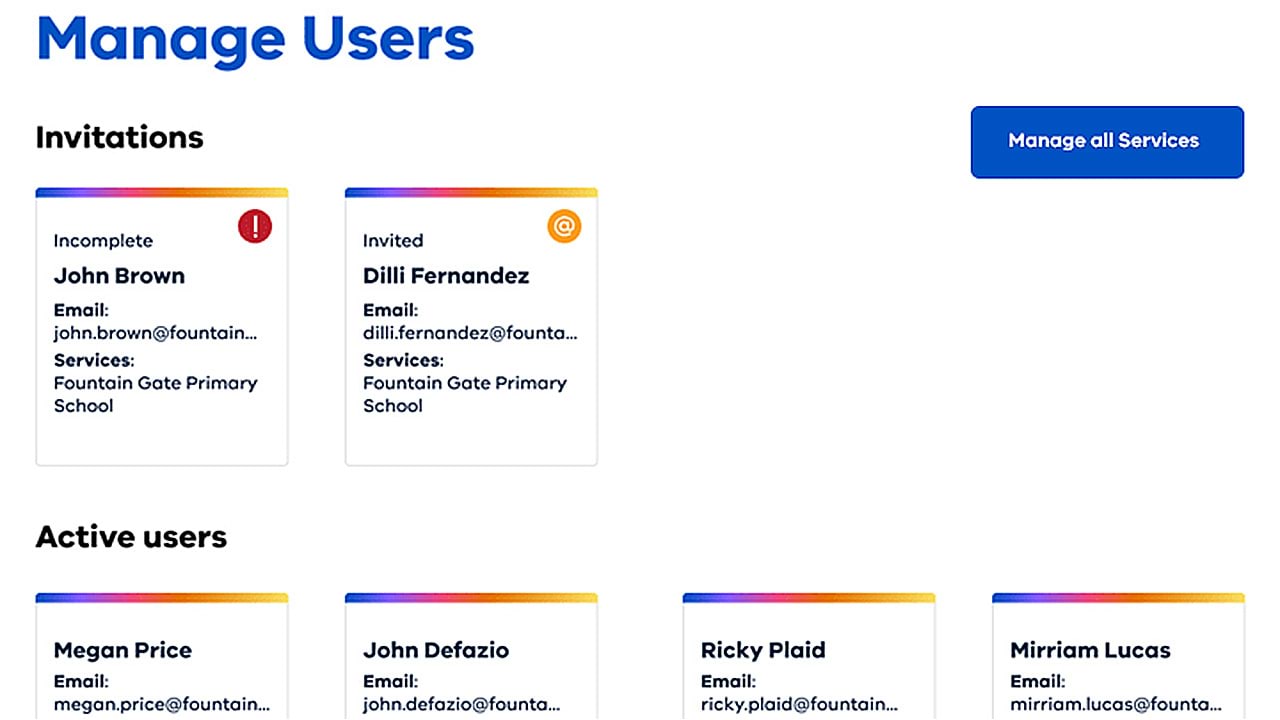Click the Manage Users page heading
The height and width of the screenshot is (720, 1280).
[x=255, y=38]
